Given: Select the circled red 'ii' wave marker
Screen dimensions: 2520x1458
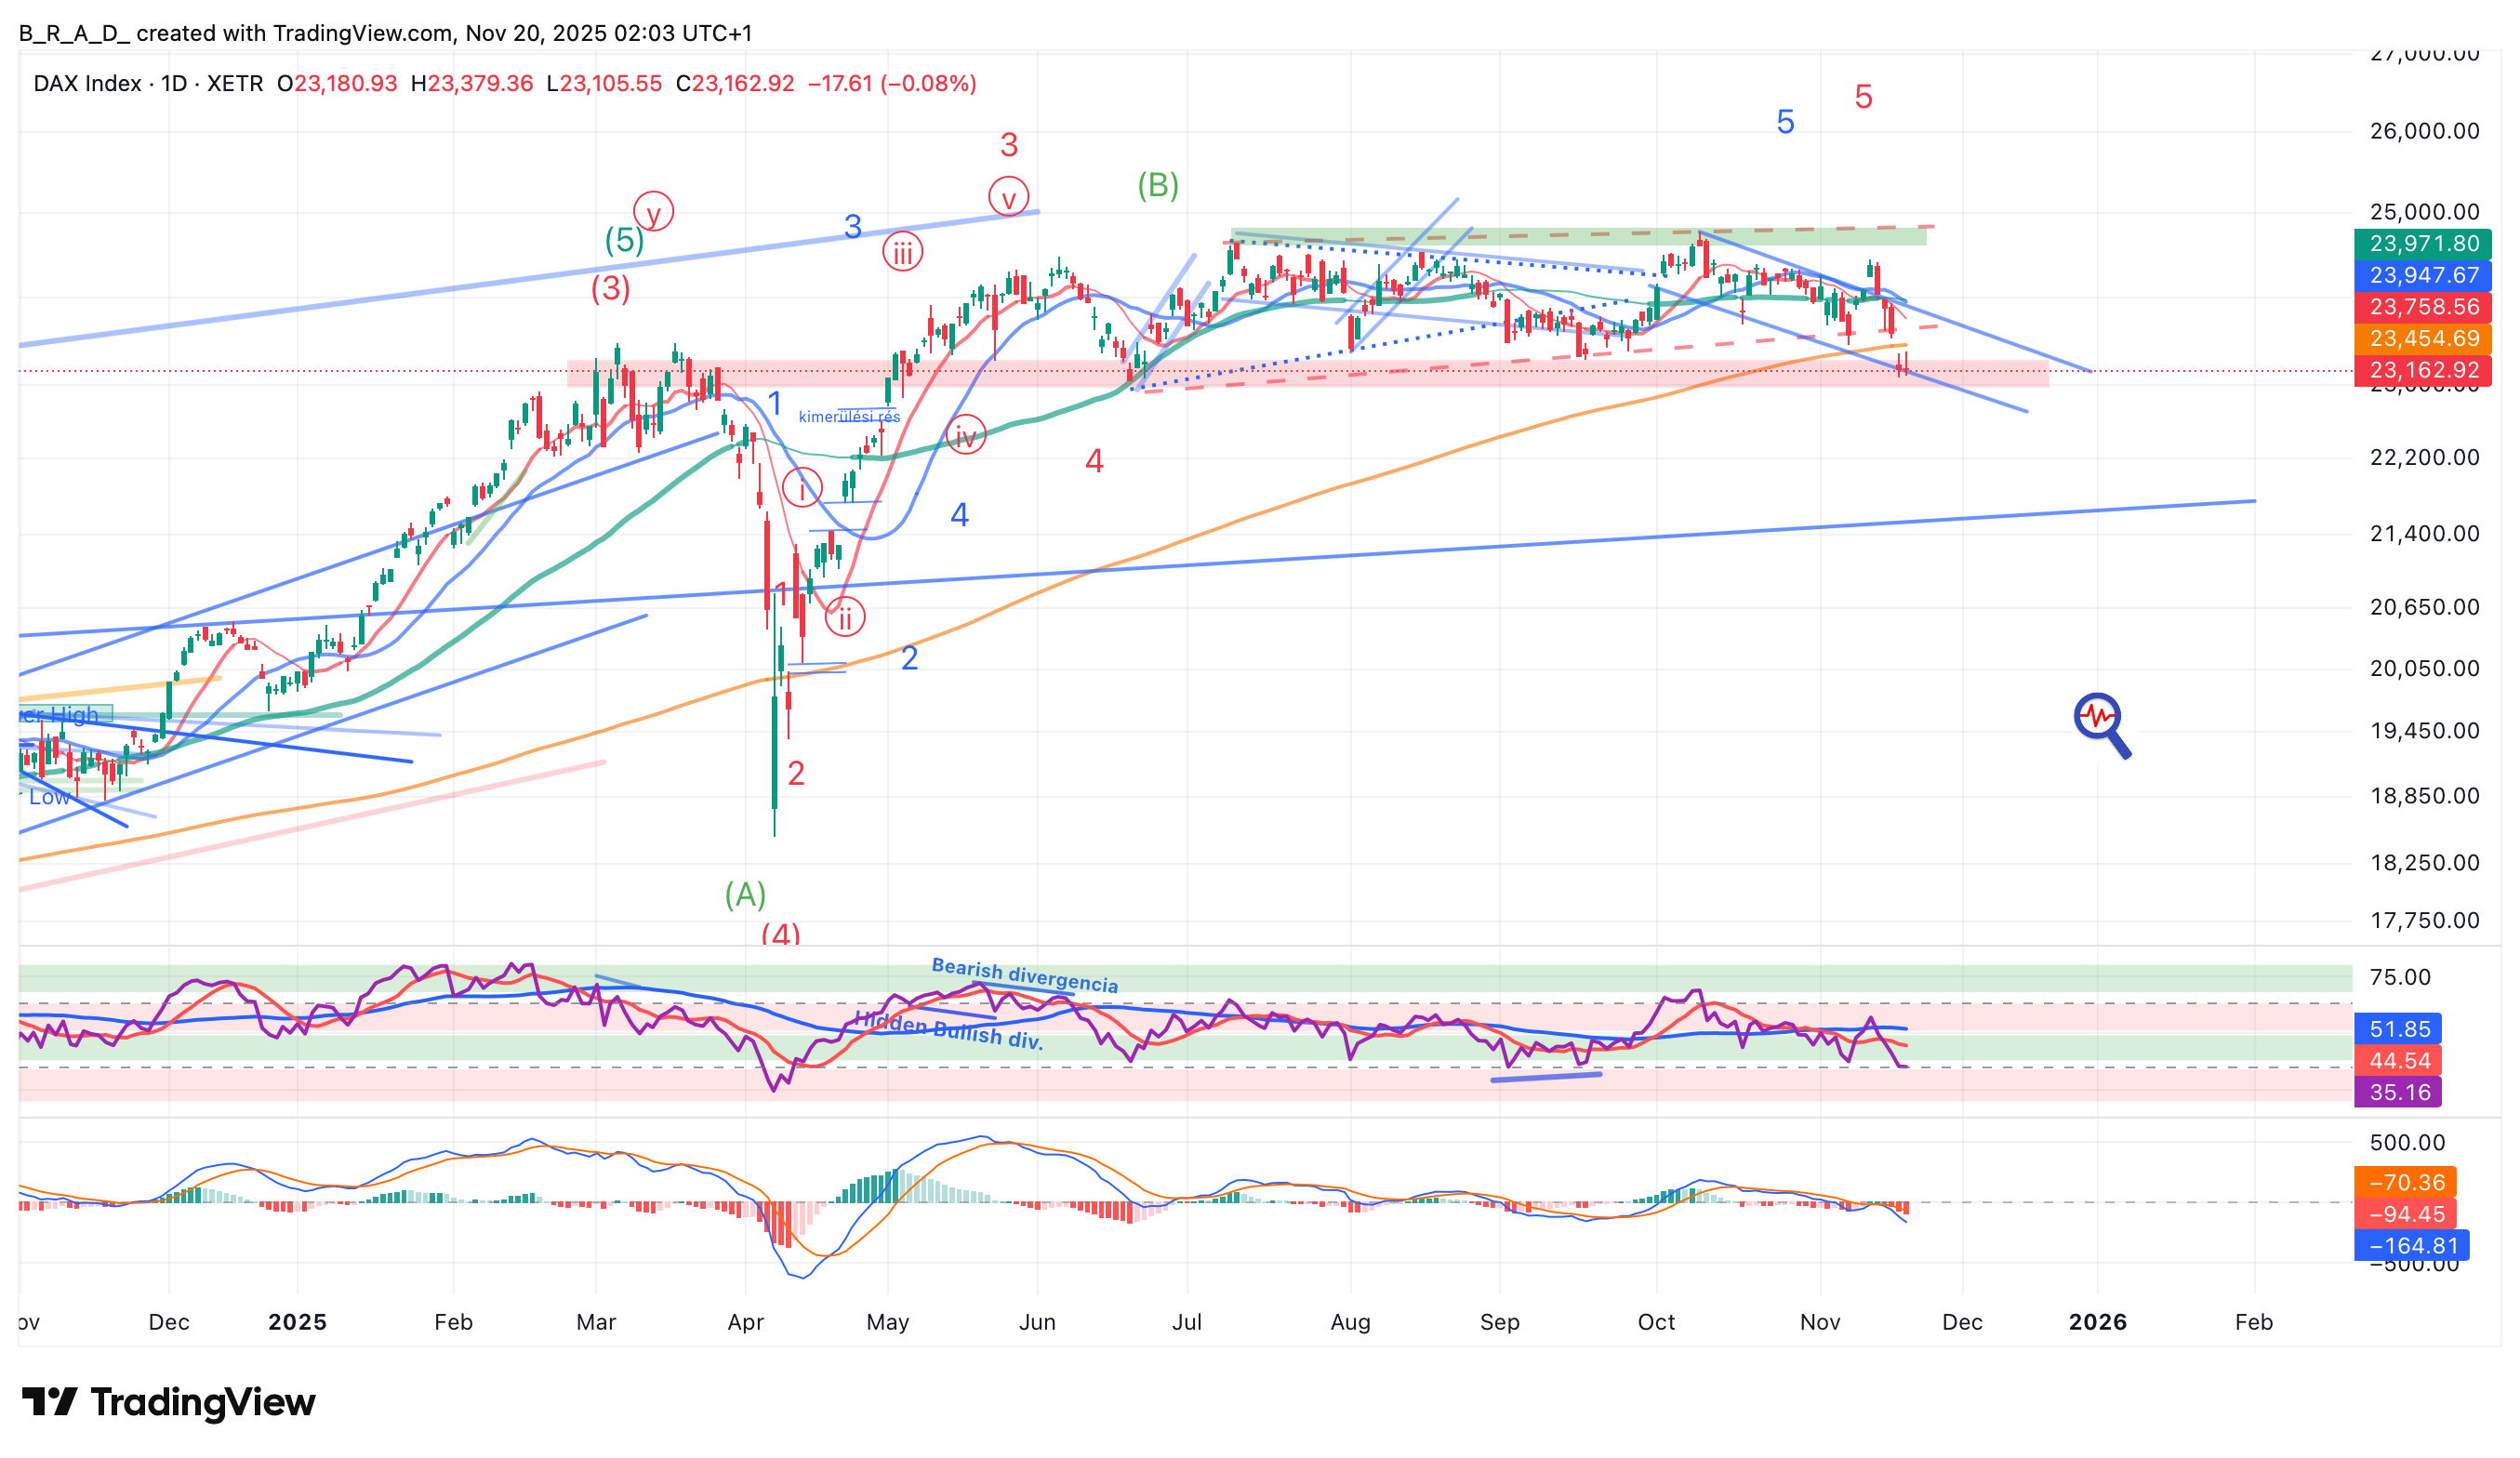Looking at the screenshot, I should [845, 618].
